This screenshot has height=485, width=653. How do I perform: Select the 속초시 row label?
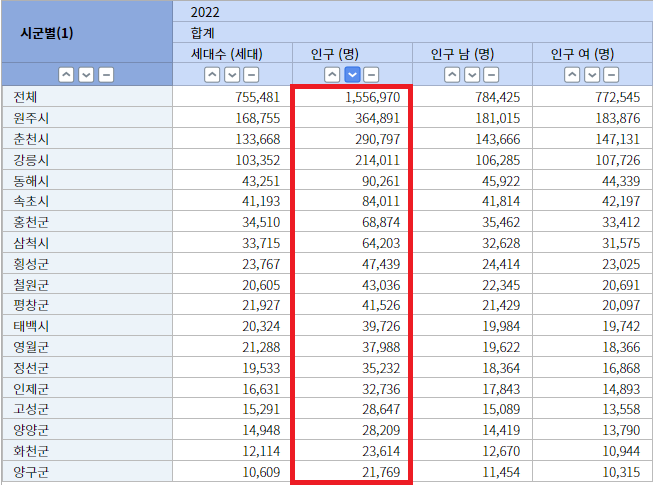click(87, 201)
